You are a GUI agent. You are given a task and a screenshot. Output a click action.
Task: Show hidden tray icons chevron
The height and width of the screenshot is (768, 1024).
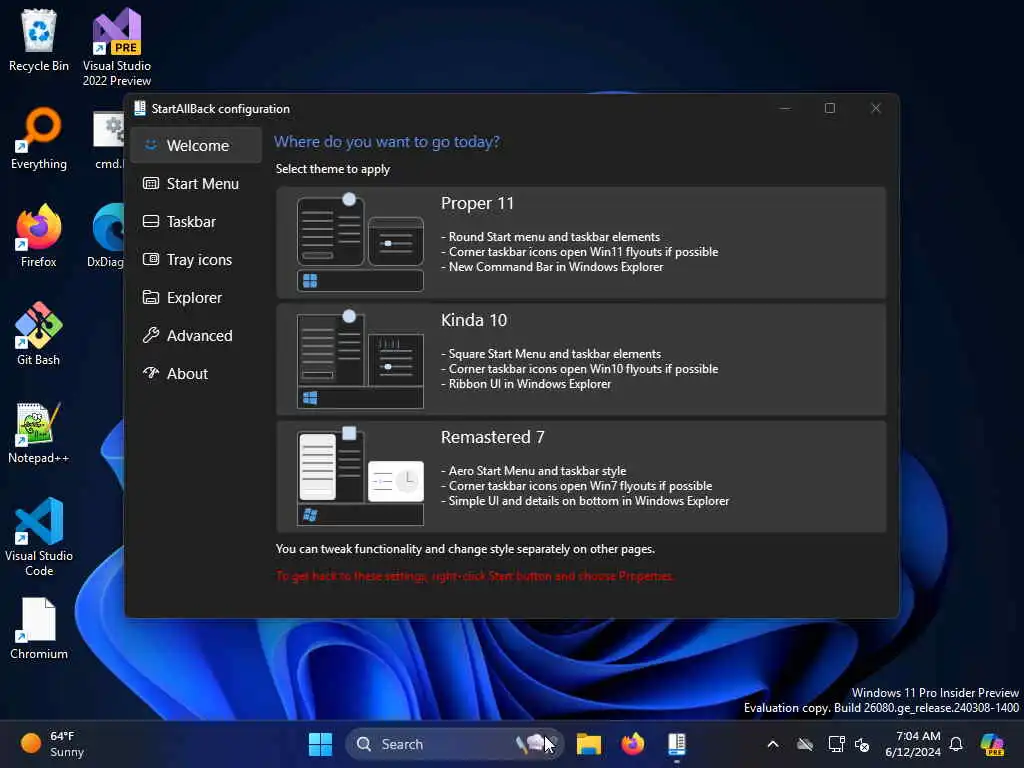[773, 744]
